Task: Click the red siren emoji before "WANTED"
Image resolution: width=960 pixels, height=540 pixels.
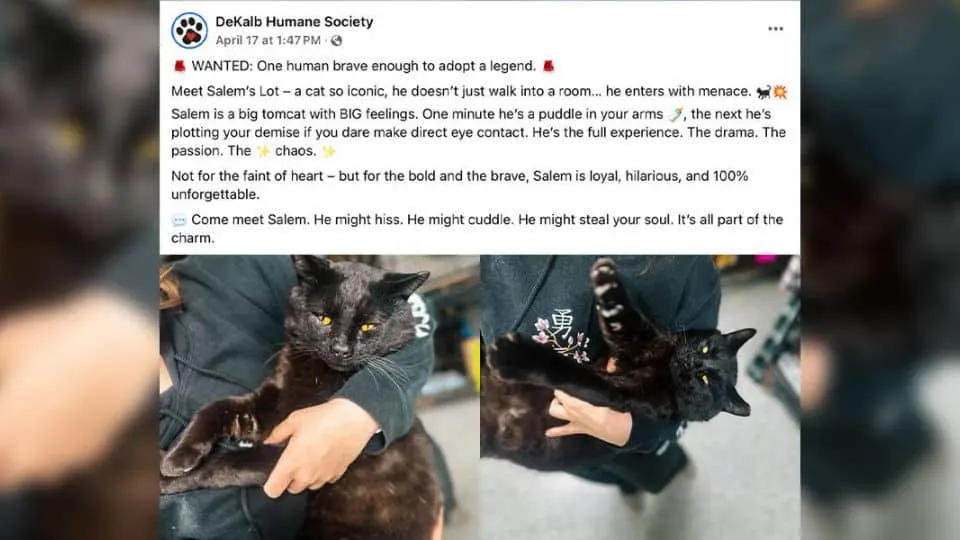Action: point(179,66)
